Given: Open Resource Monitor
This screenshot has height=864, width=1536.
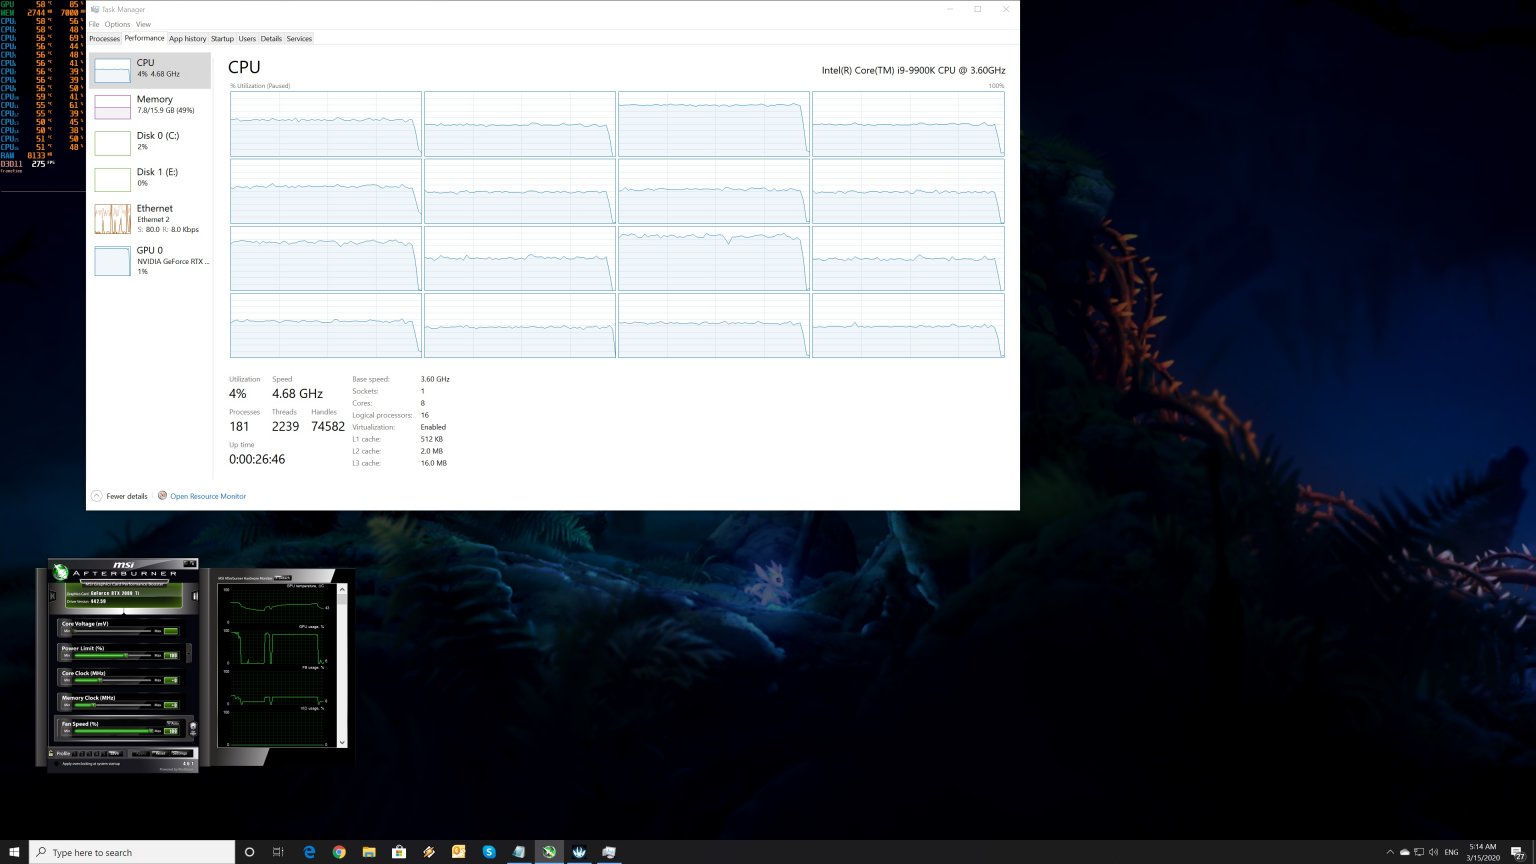Looking at the screenshot, I should click(208, 496).
